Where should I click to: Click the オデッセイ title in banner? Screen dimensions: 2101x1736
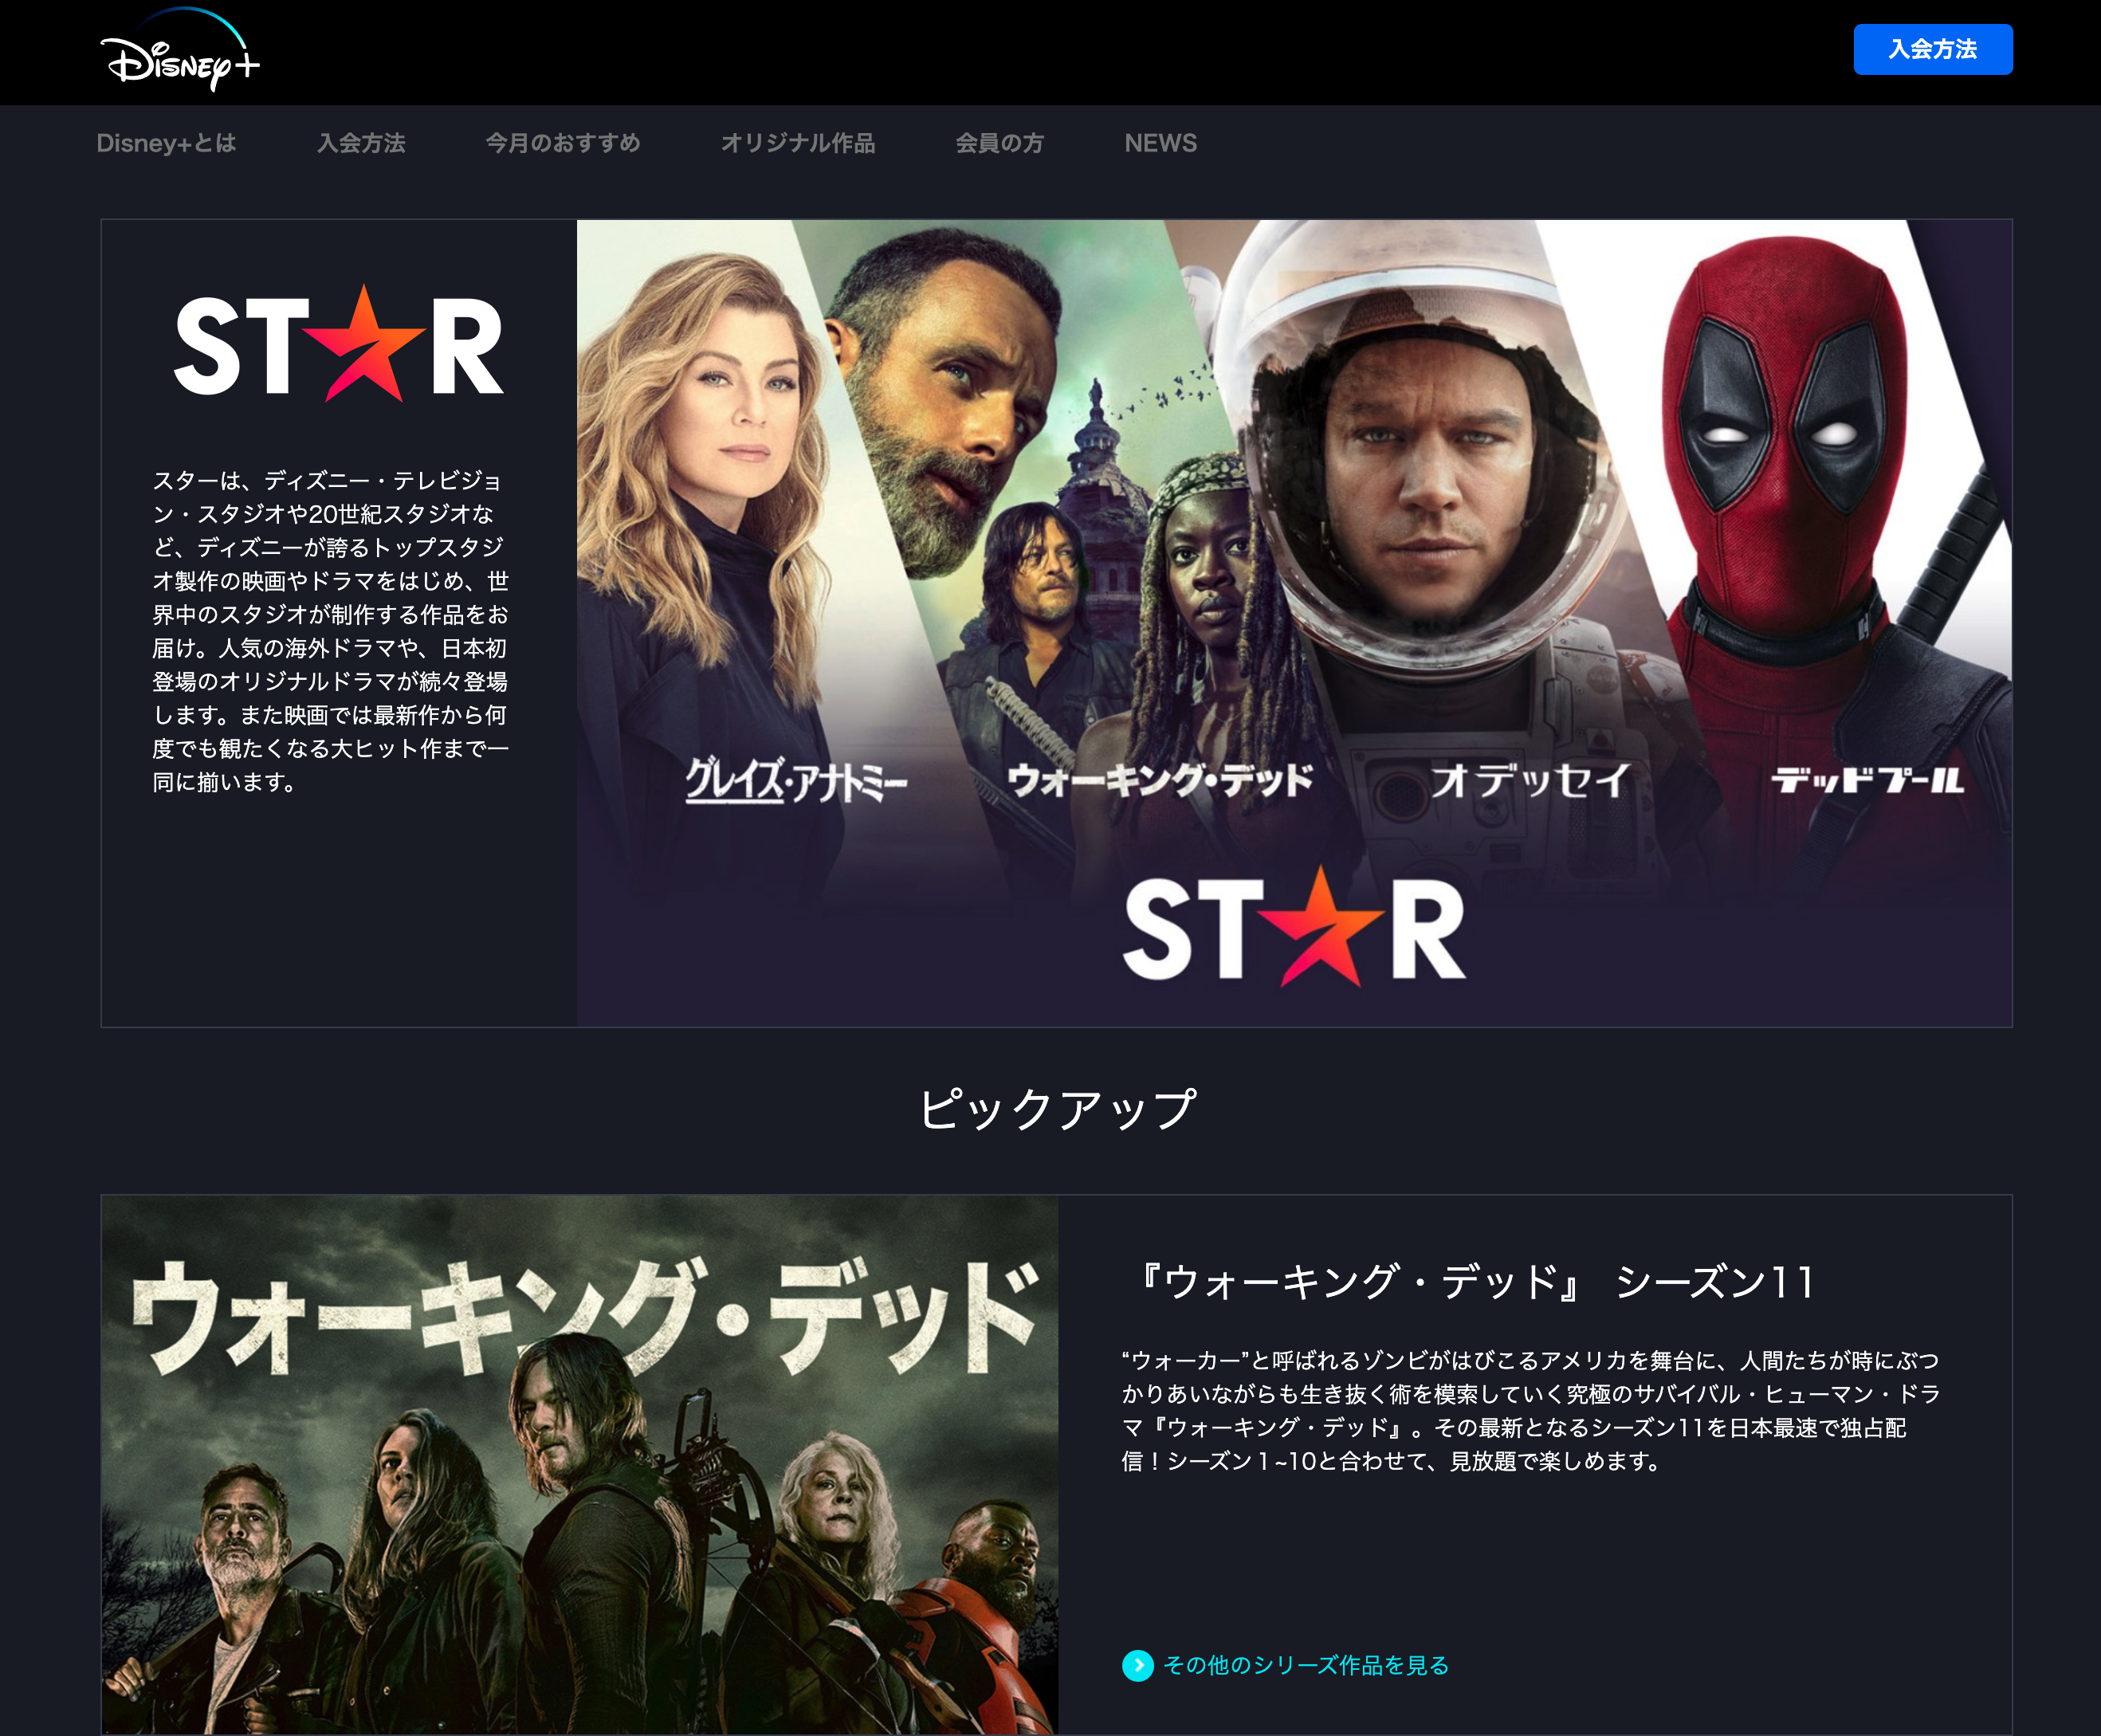(1531, 780)
